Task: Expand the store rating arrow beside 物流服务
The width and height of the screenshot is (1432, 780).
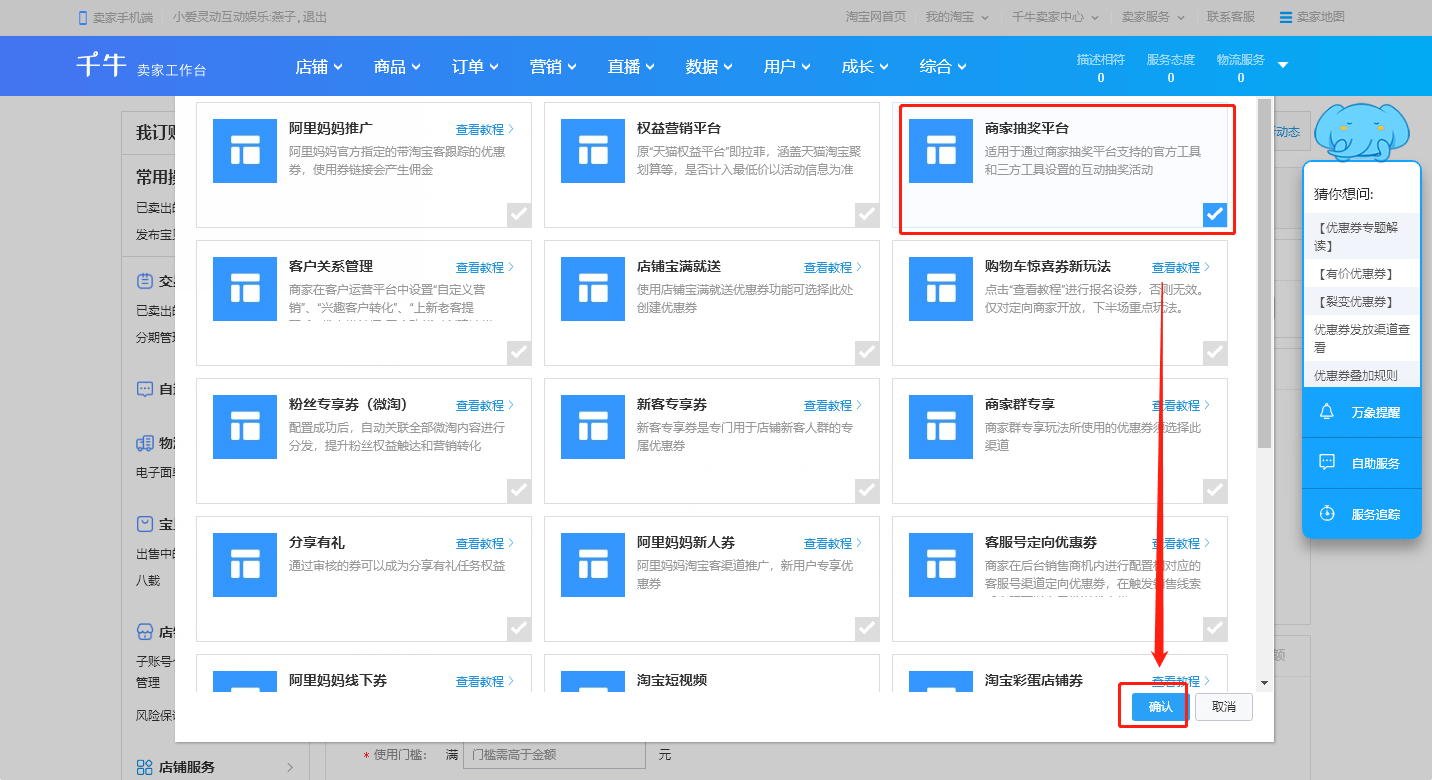Action: tap(1283, 65)
